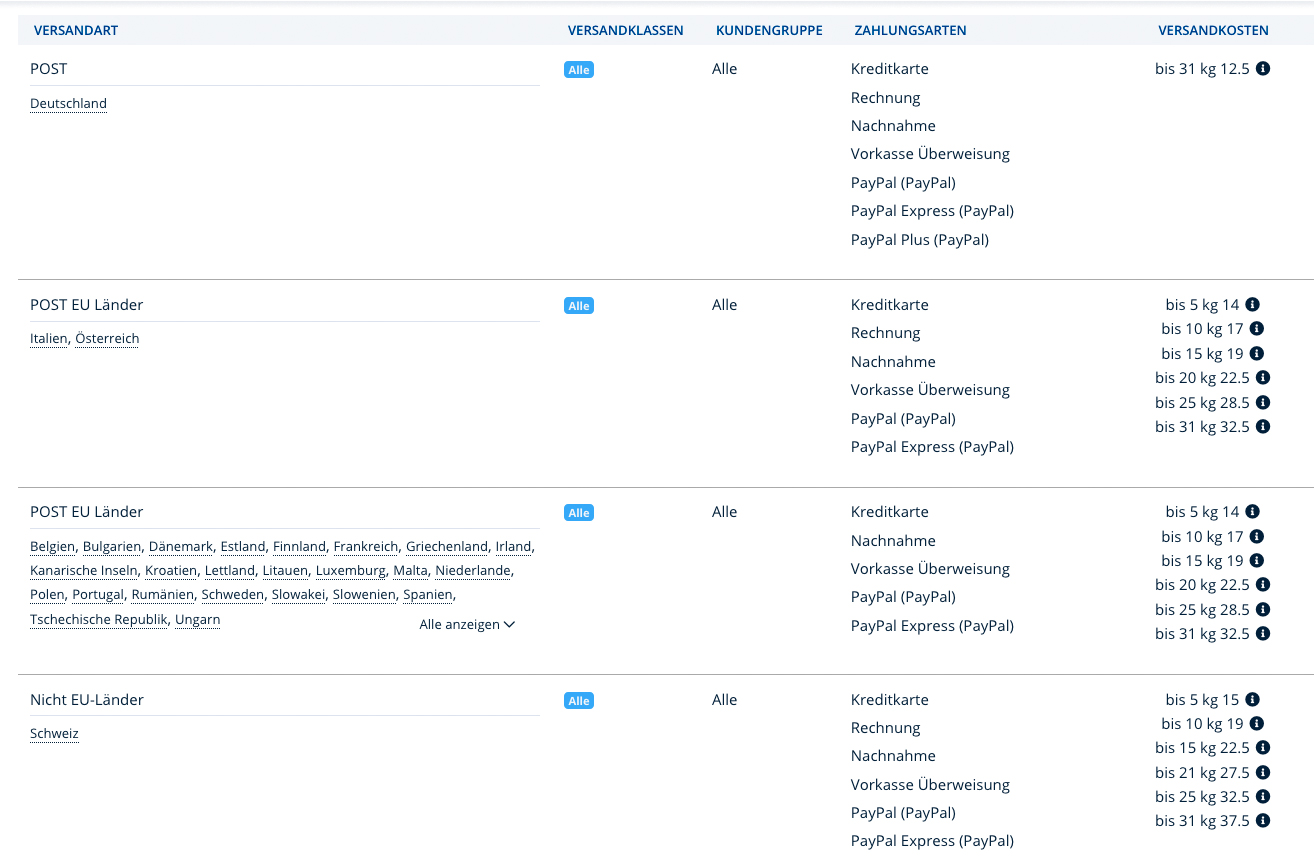Show info for bis 31 kg 37.5
The height and width of the screenshot is (866, 1314).
point(1263,821)
